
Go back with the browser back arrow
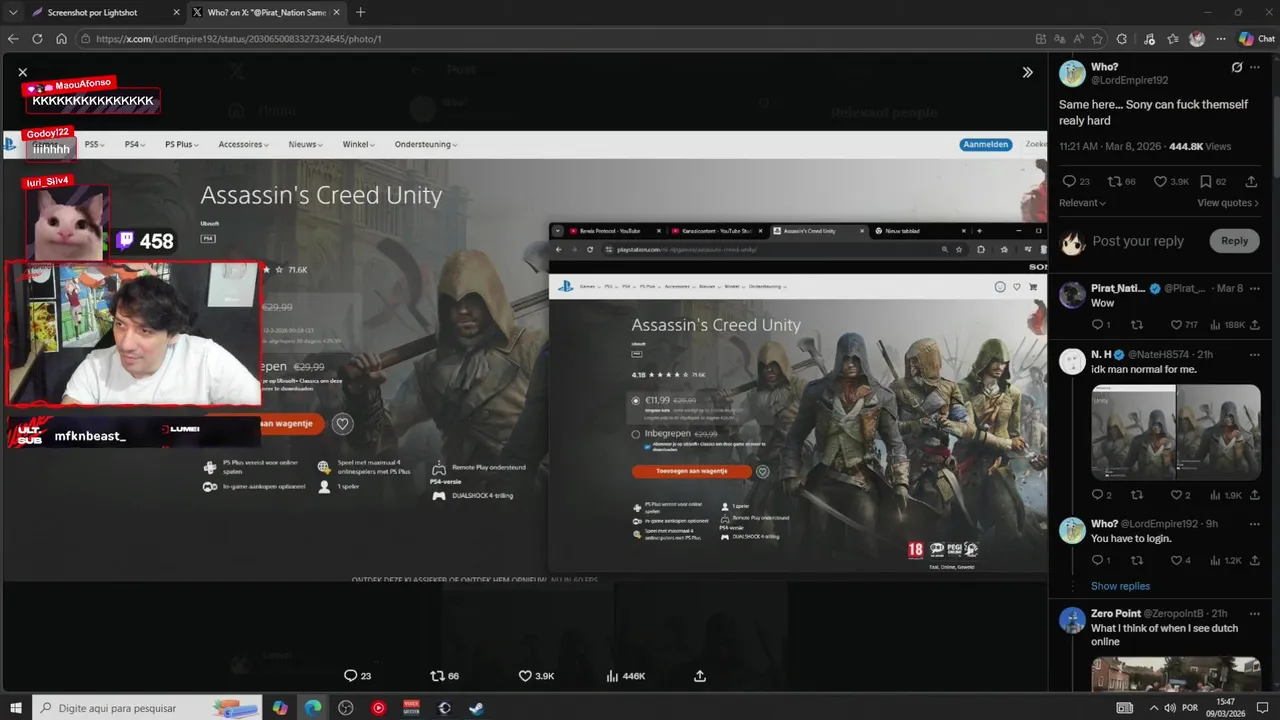pyautogui.click(x=14, y=39)
